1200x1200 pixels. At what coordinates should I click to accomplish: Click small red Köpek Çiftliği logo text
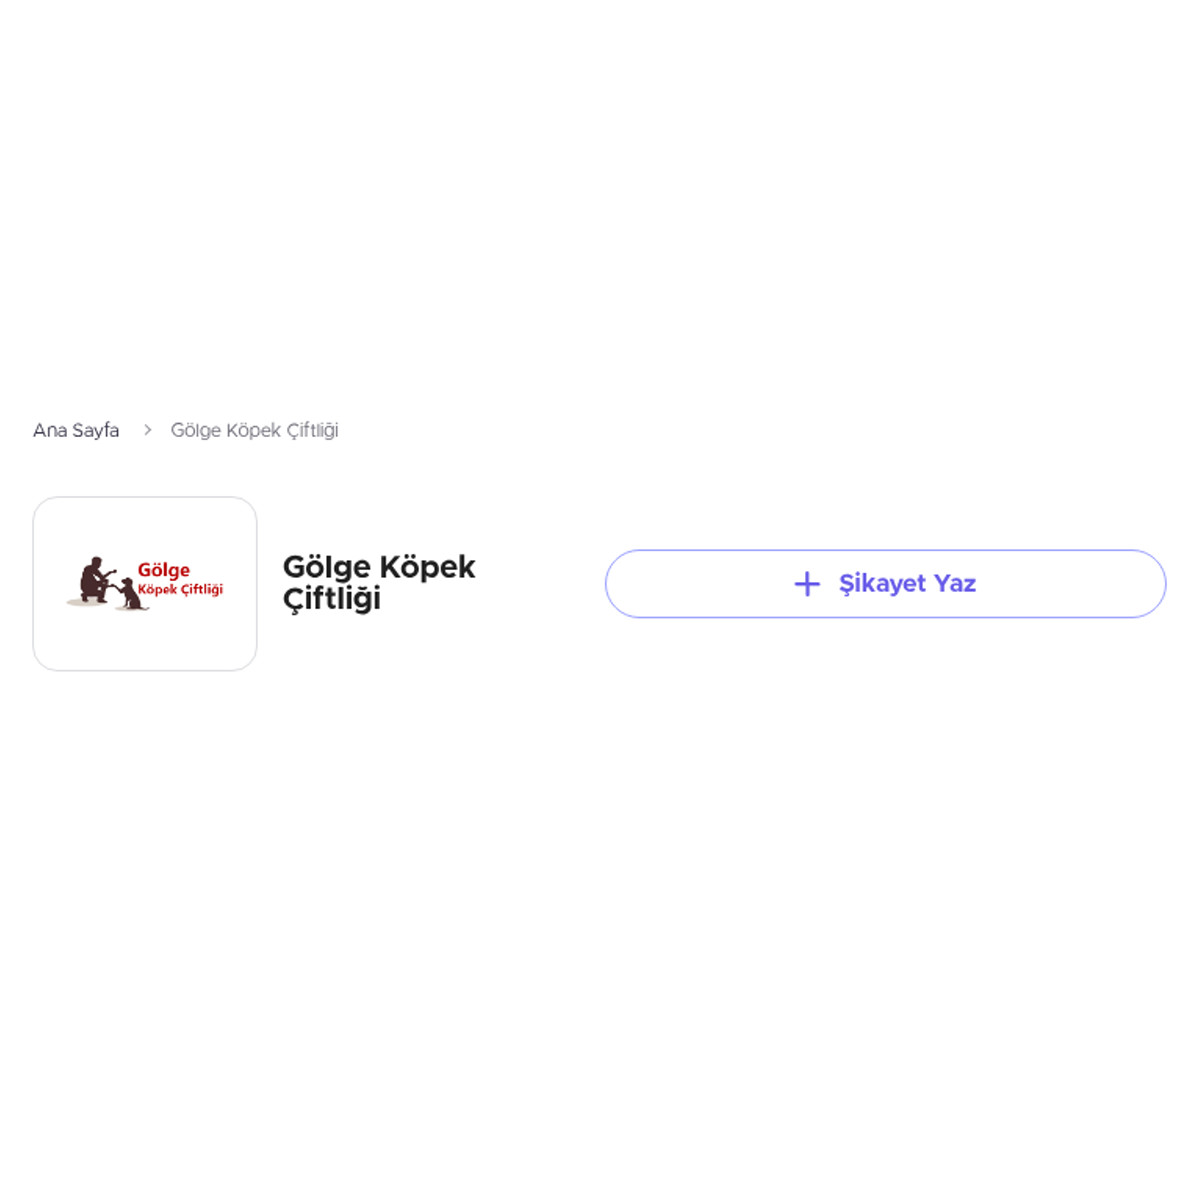[x=181, y=590]
